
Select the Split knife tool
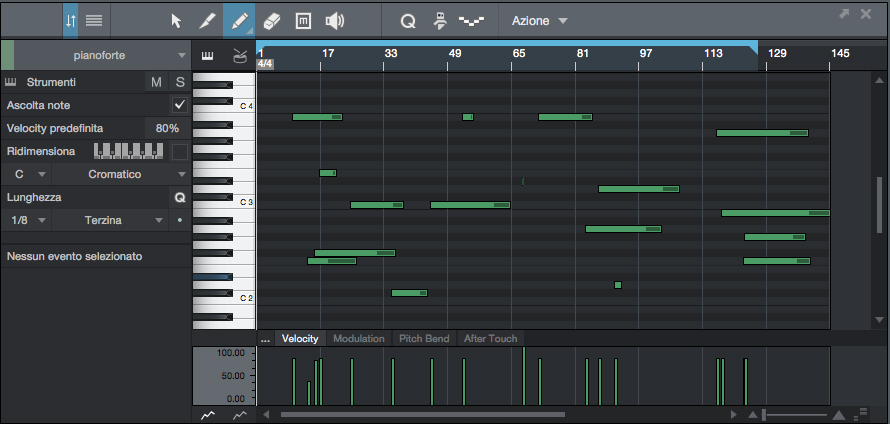(x=207, y=20)
